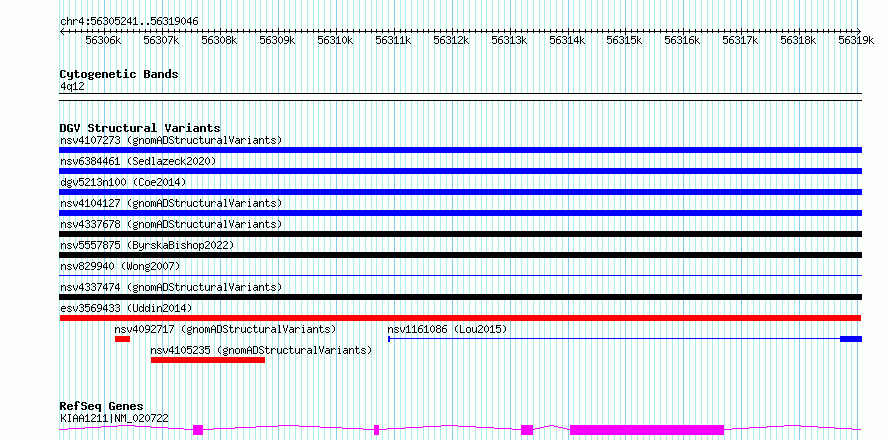Click the nsv6384461 blue variant bar
This screenshot has width=890, height=440.
pyautogui.click(x=460, y=171)
